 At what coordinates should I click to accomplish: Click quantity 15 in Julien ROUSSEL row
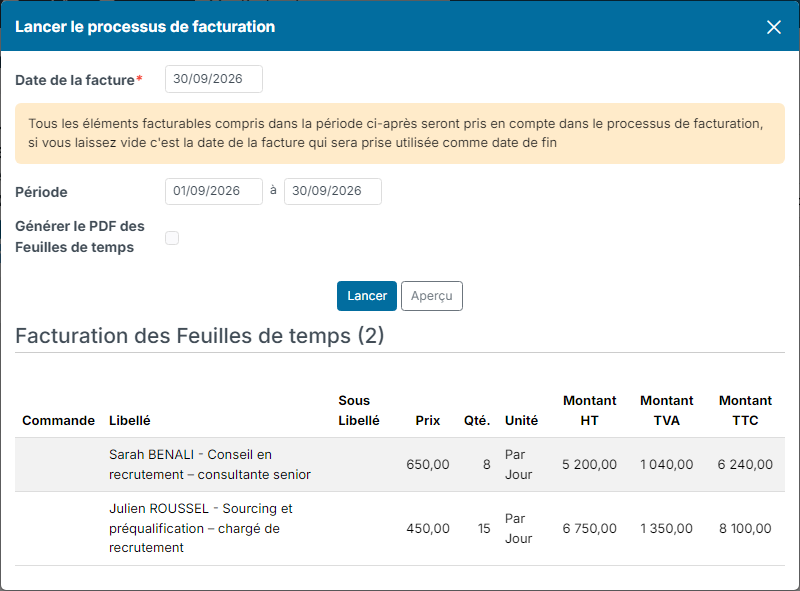(484, 528)
